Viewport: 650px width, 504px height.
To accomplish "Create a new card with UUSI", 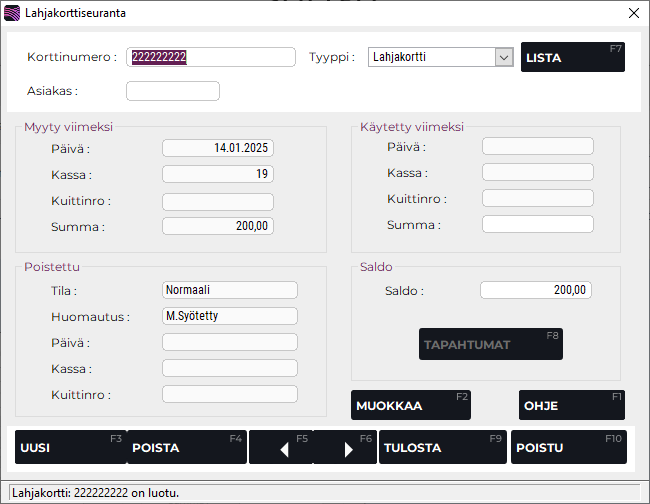I will point(70,447).
